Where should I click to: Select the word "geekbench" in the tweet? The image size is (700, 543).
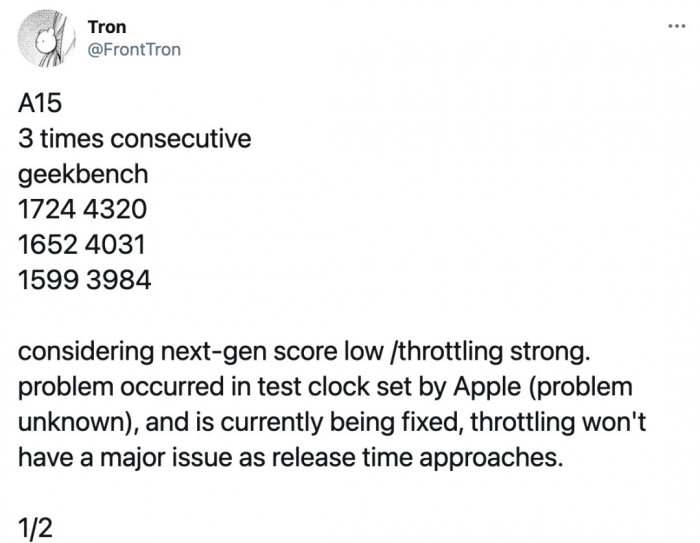[x=83, y=174]
